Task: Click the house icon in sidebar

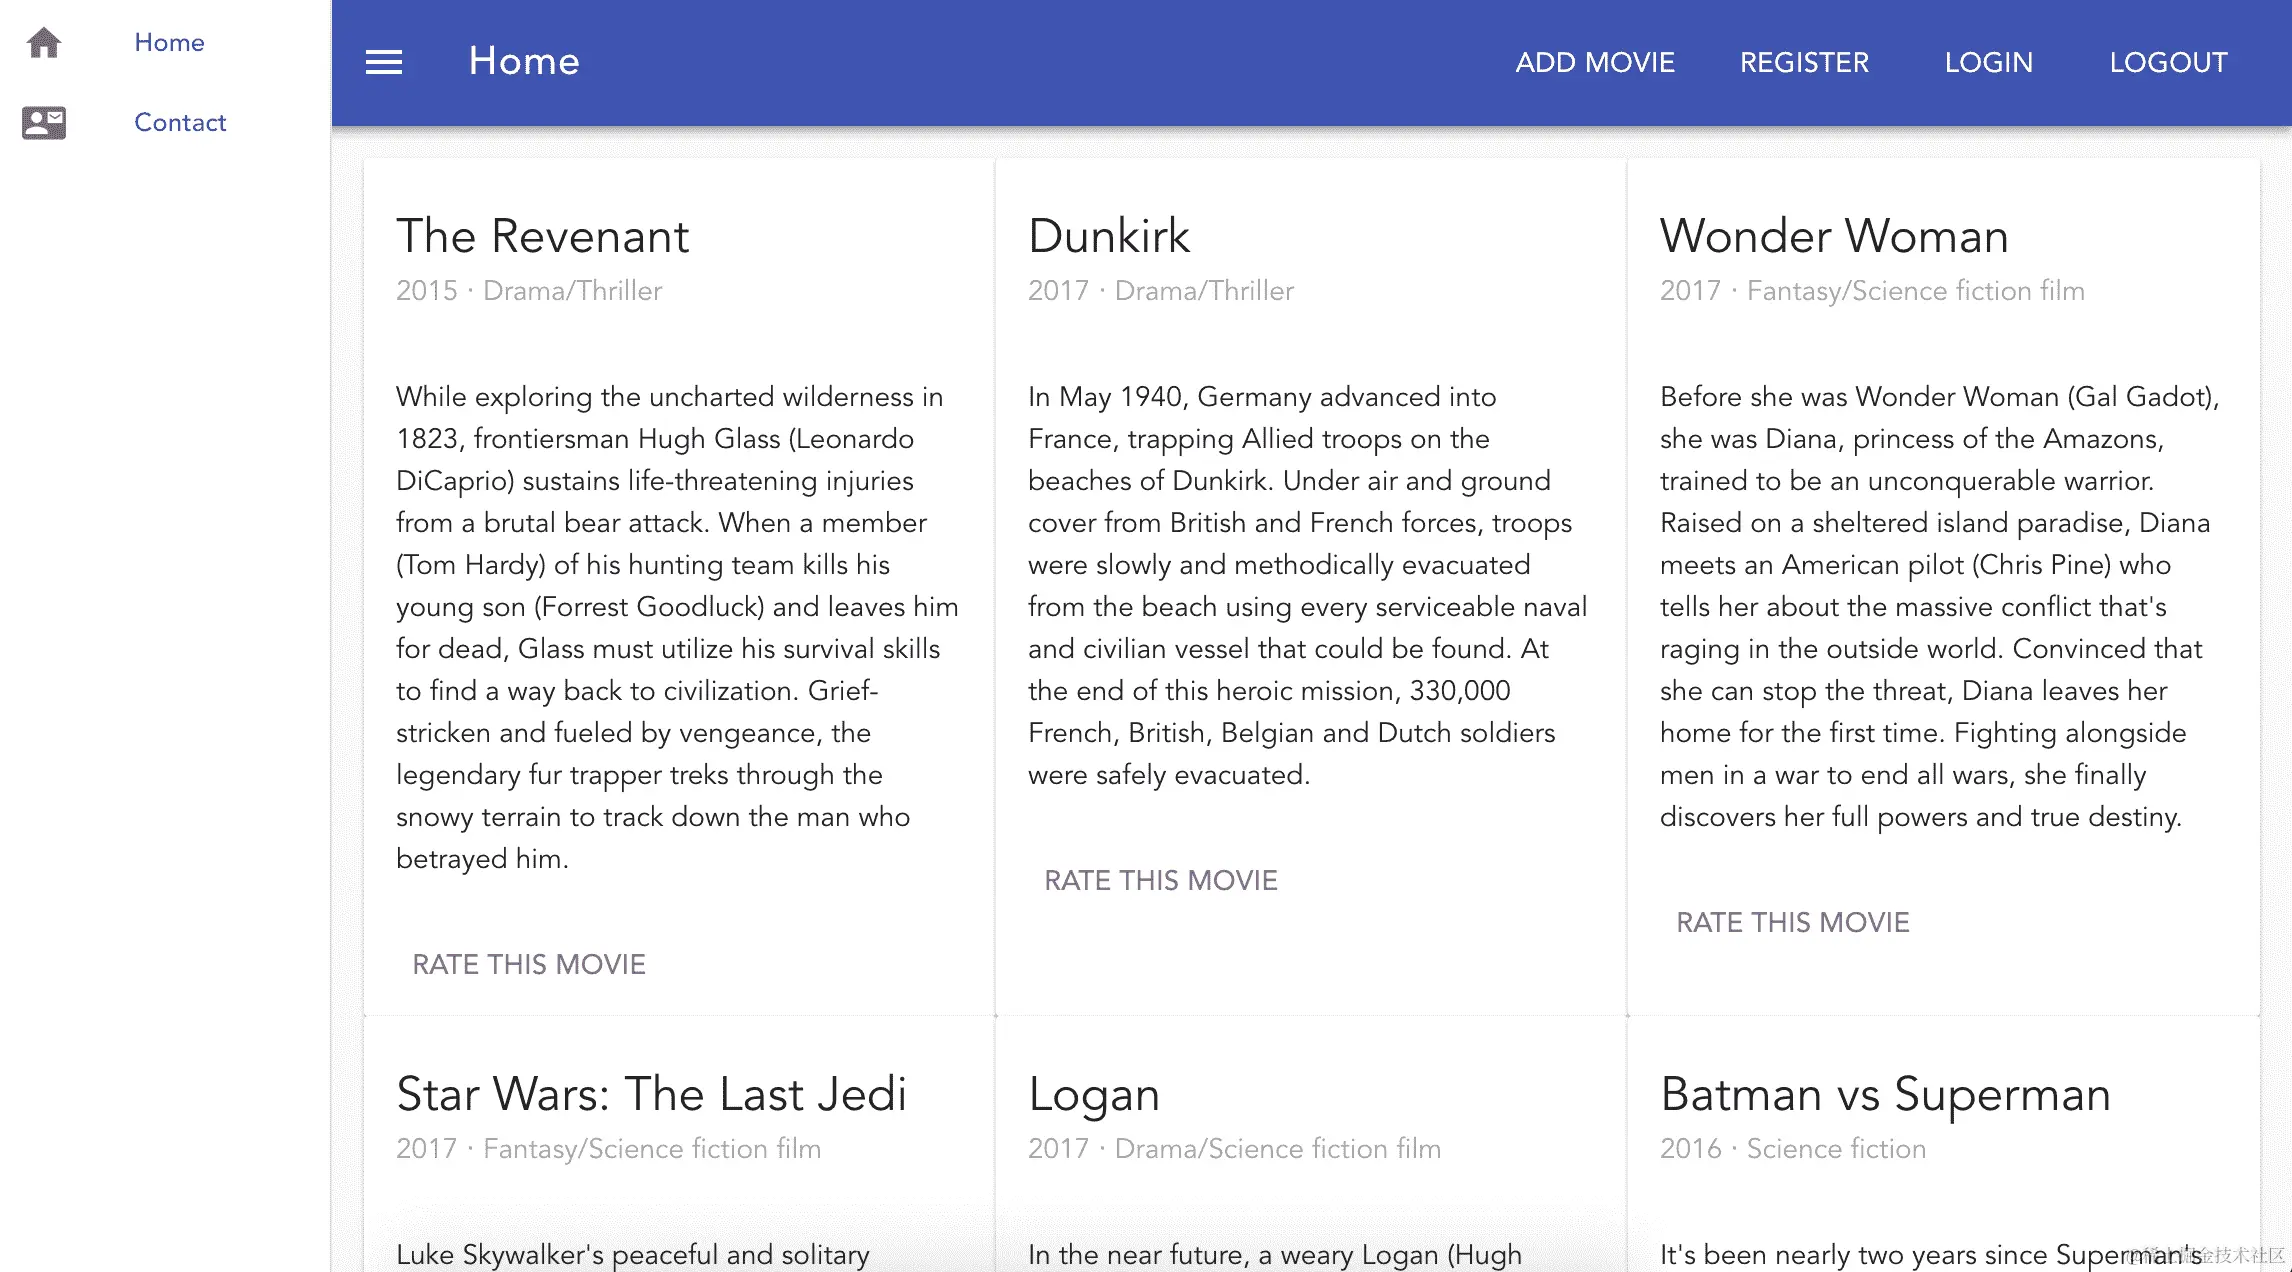Action: click(44, 42)
